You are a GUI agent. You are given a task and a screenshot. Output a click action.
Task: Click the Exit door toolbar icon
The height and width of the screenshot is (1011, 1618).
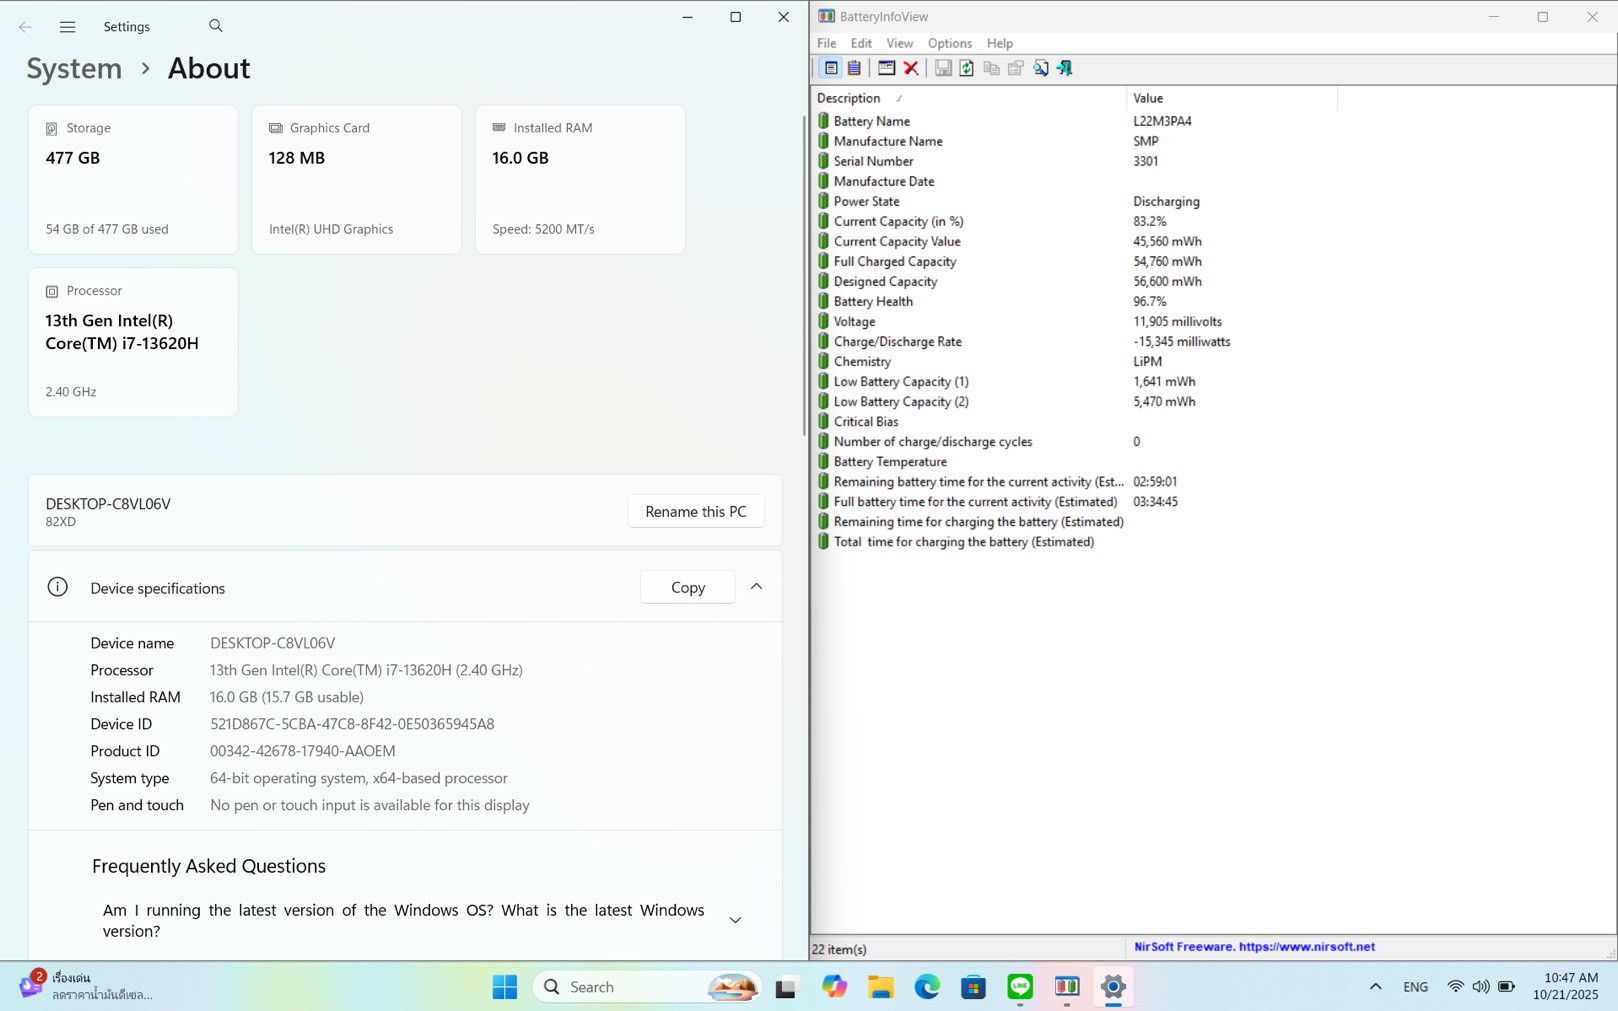1065,68
